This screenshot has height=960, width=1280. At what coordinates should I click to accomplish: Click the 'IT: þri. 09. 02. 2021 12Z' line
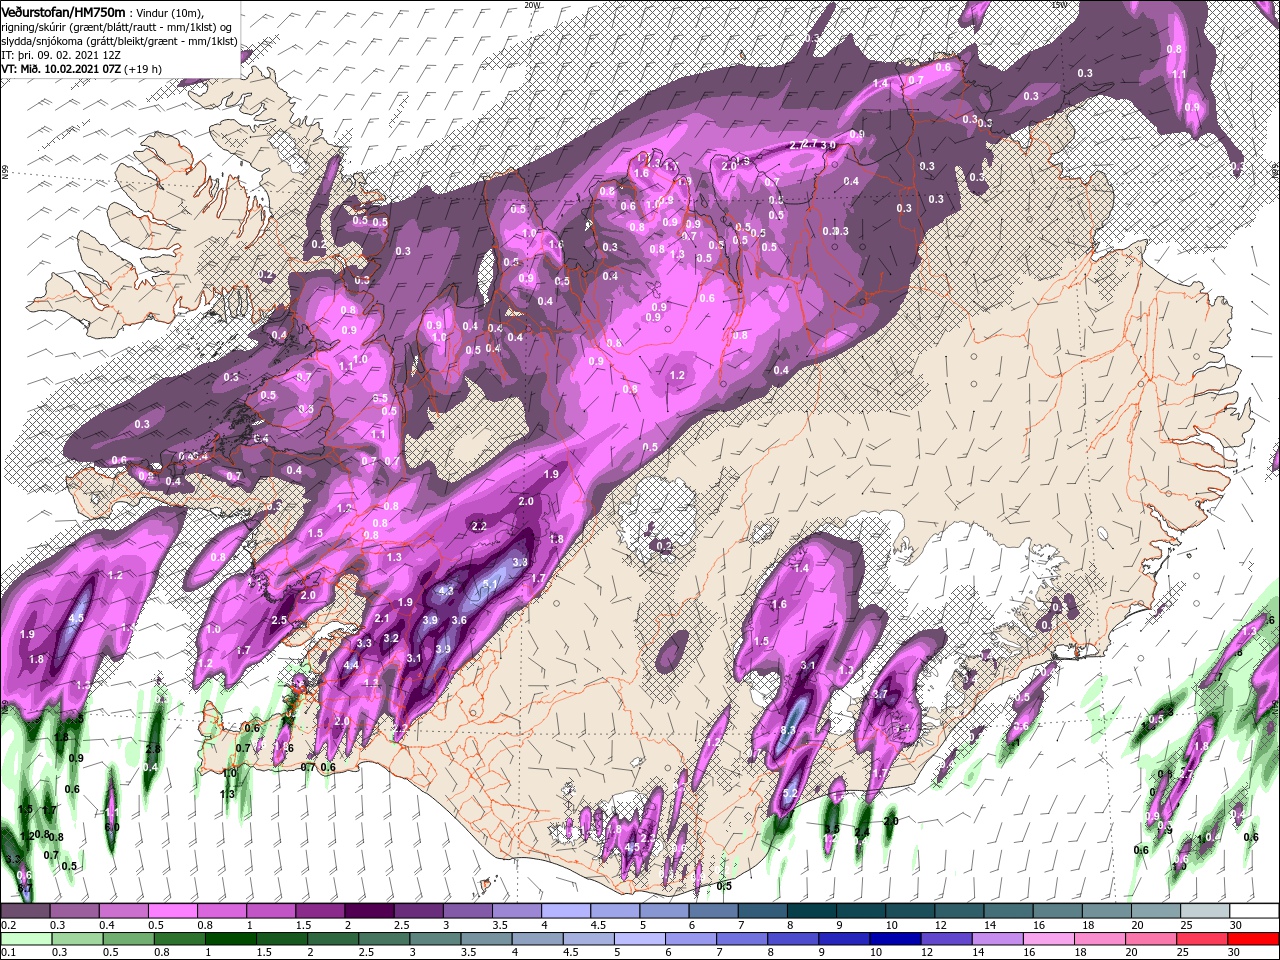click(x=59, y=54)
